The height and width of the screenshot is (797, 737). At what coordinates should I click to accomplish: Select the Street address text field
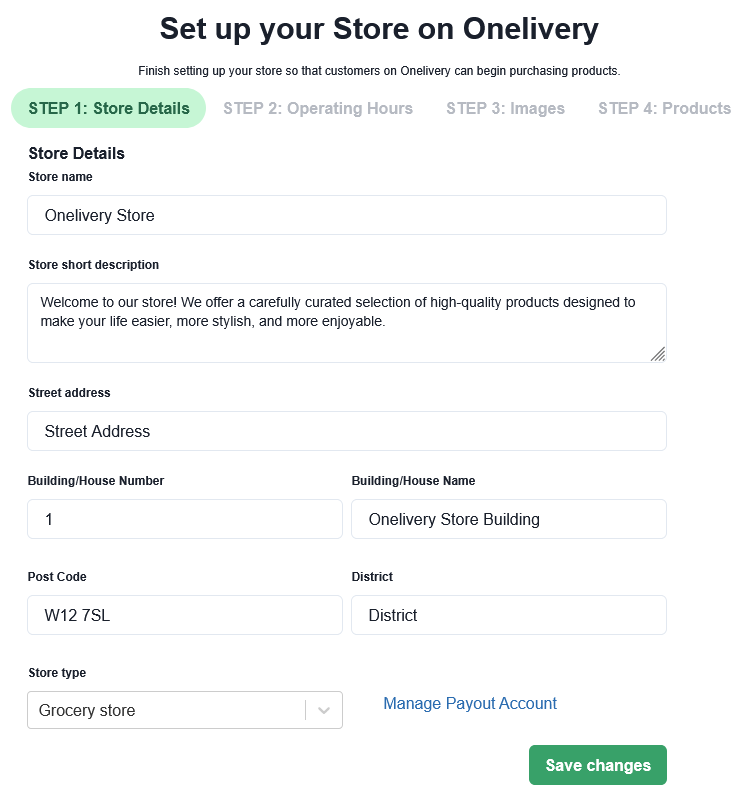(346, 431)
